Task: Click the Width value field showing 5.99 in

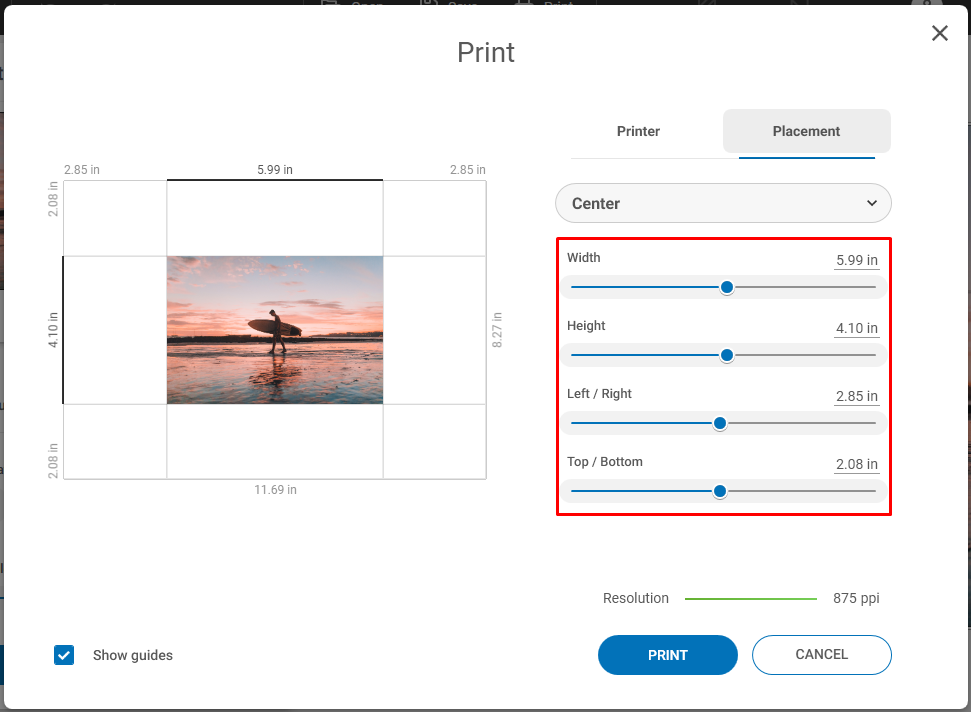Action: click(x=856, y=260)
